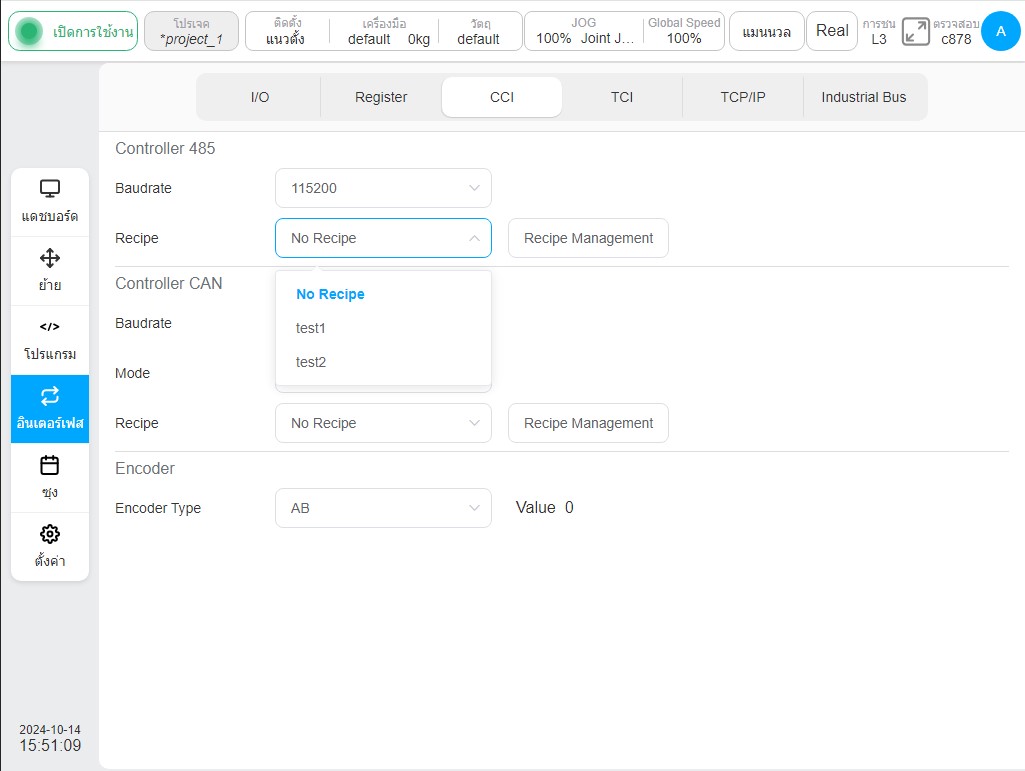The width and height of the screenshot is (1025, 771).
Task: Switch to the TCI tab
Action: (x=622, y=97)
